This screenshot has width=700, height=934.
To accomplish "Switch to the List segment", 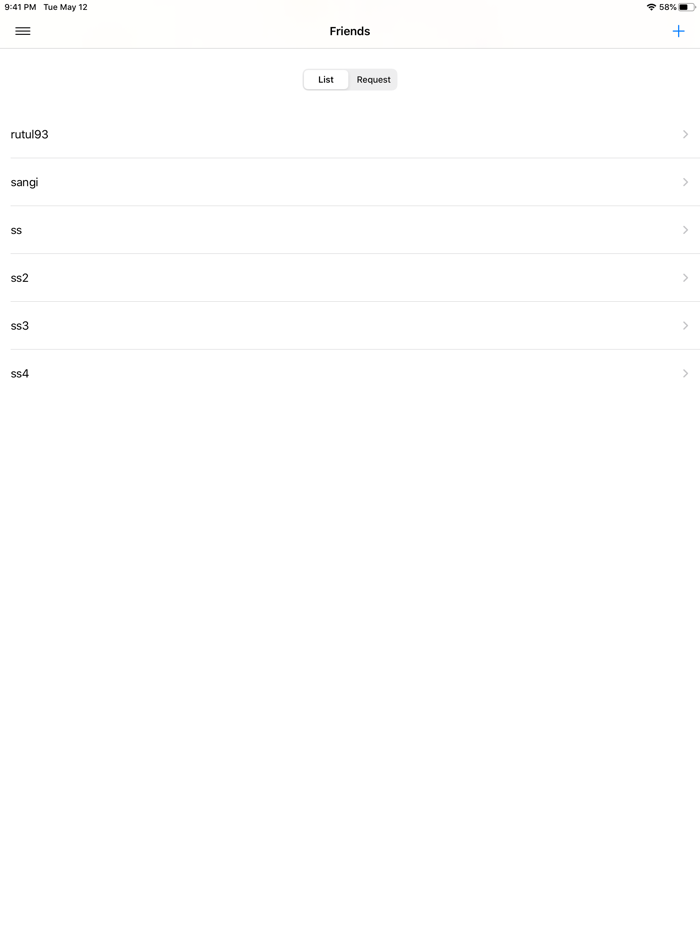I will [x=326, y=80].
